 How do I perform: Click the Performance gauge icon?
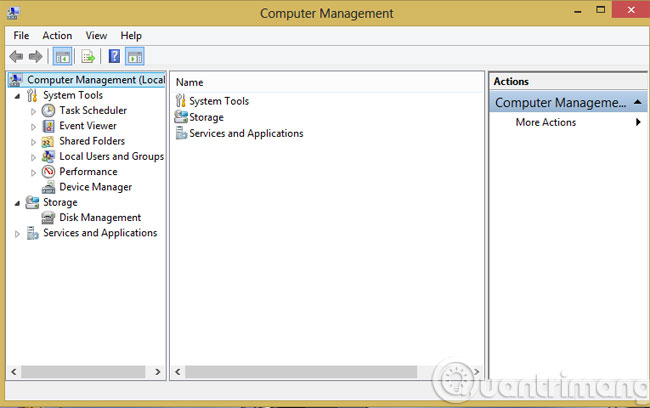click(x=49, y=172)
